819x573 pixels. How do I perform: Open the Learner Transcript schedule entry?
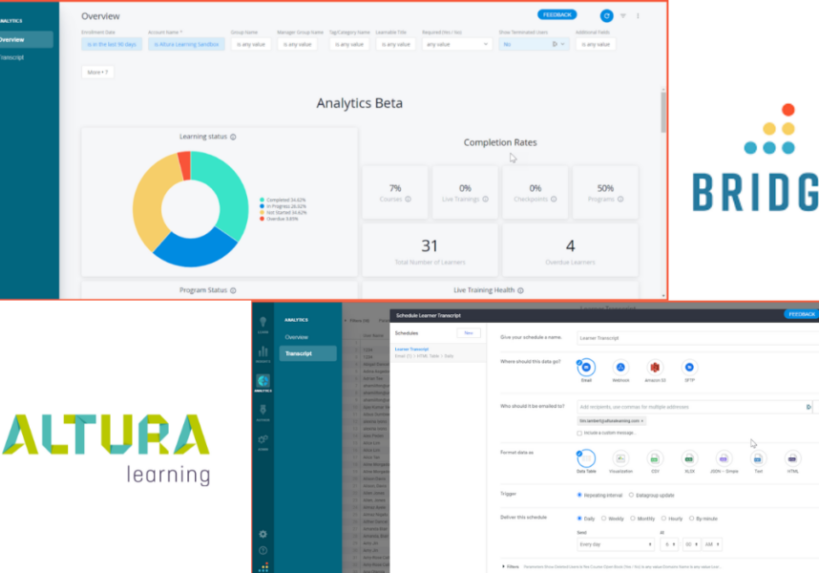pyautogui.click(x=438, y=352)
